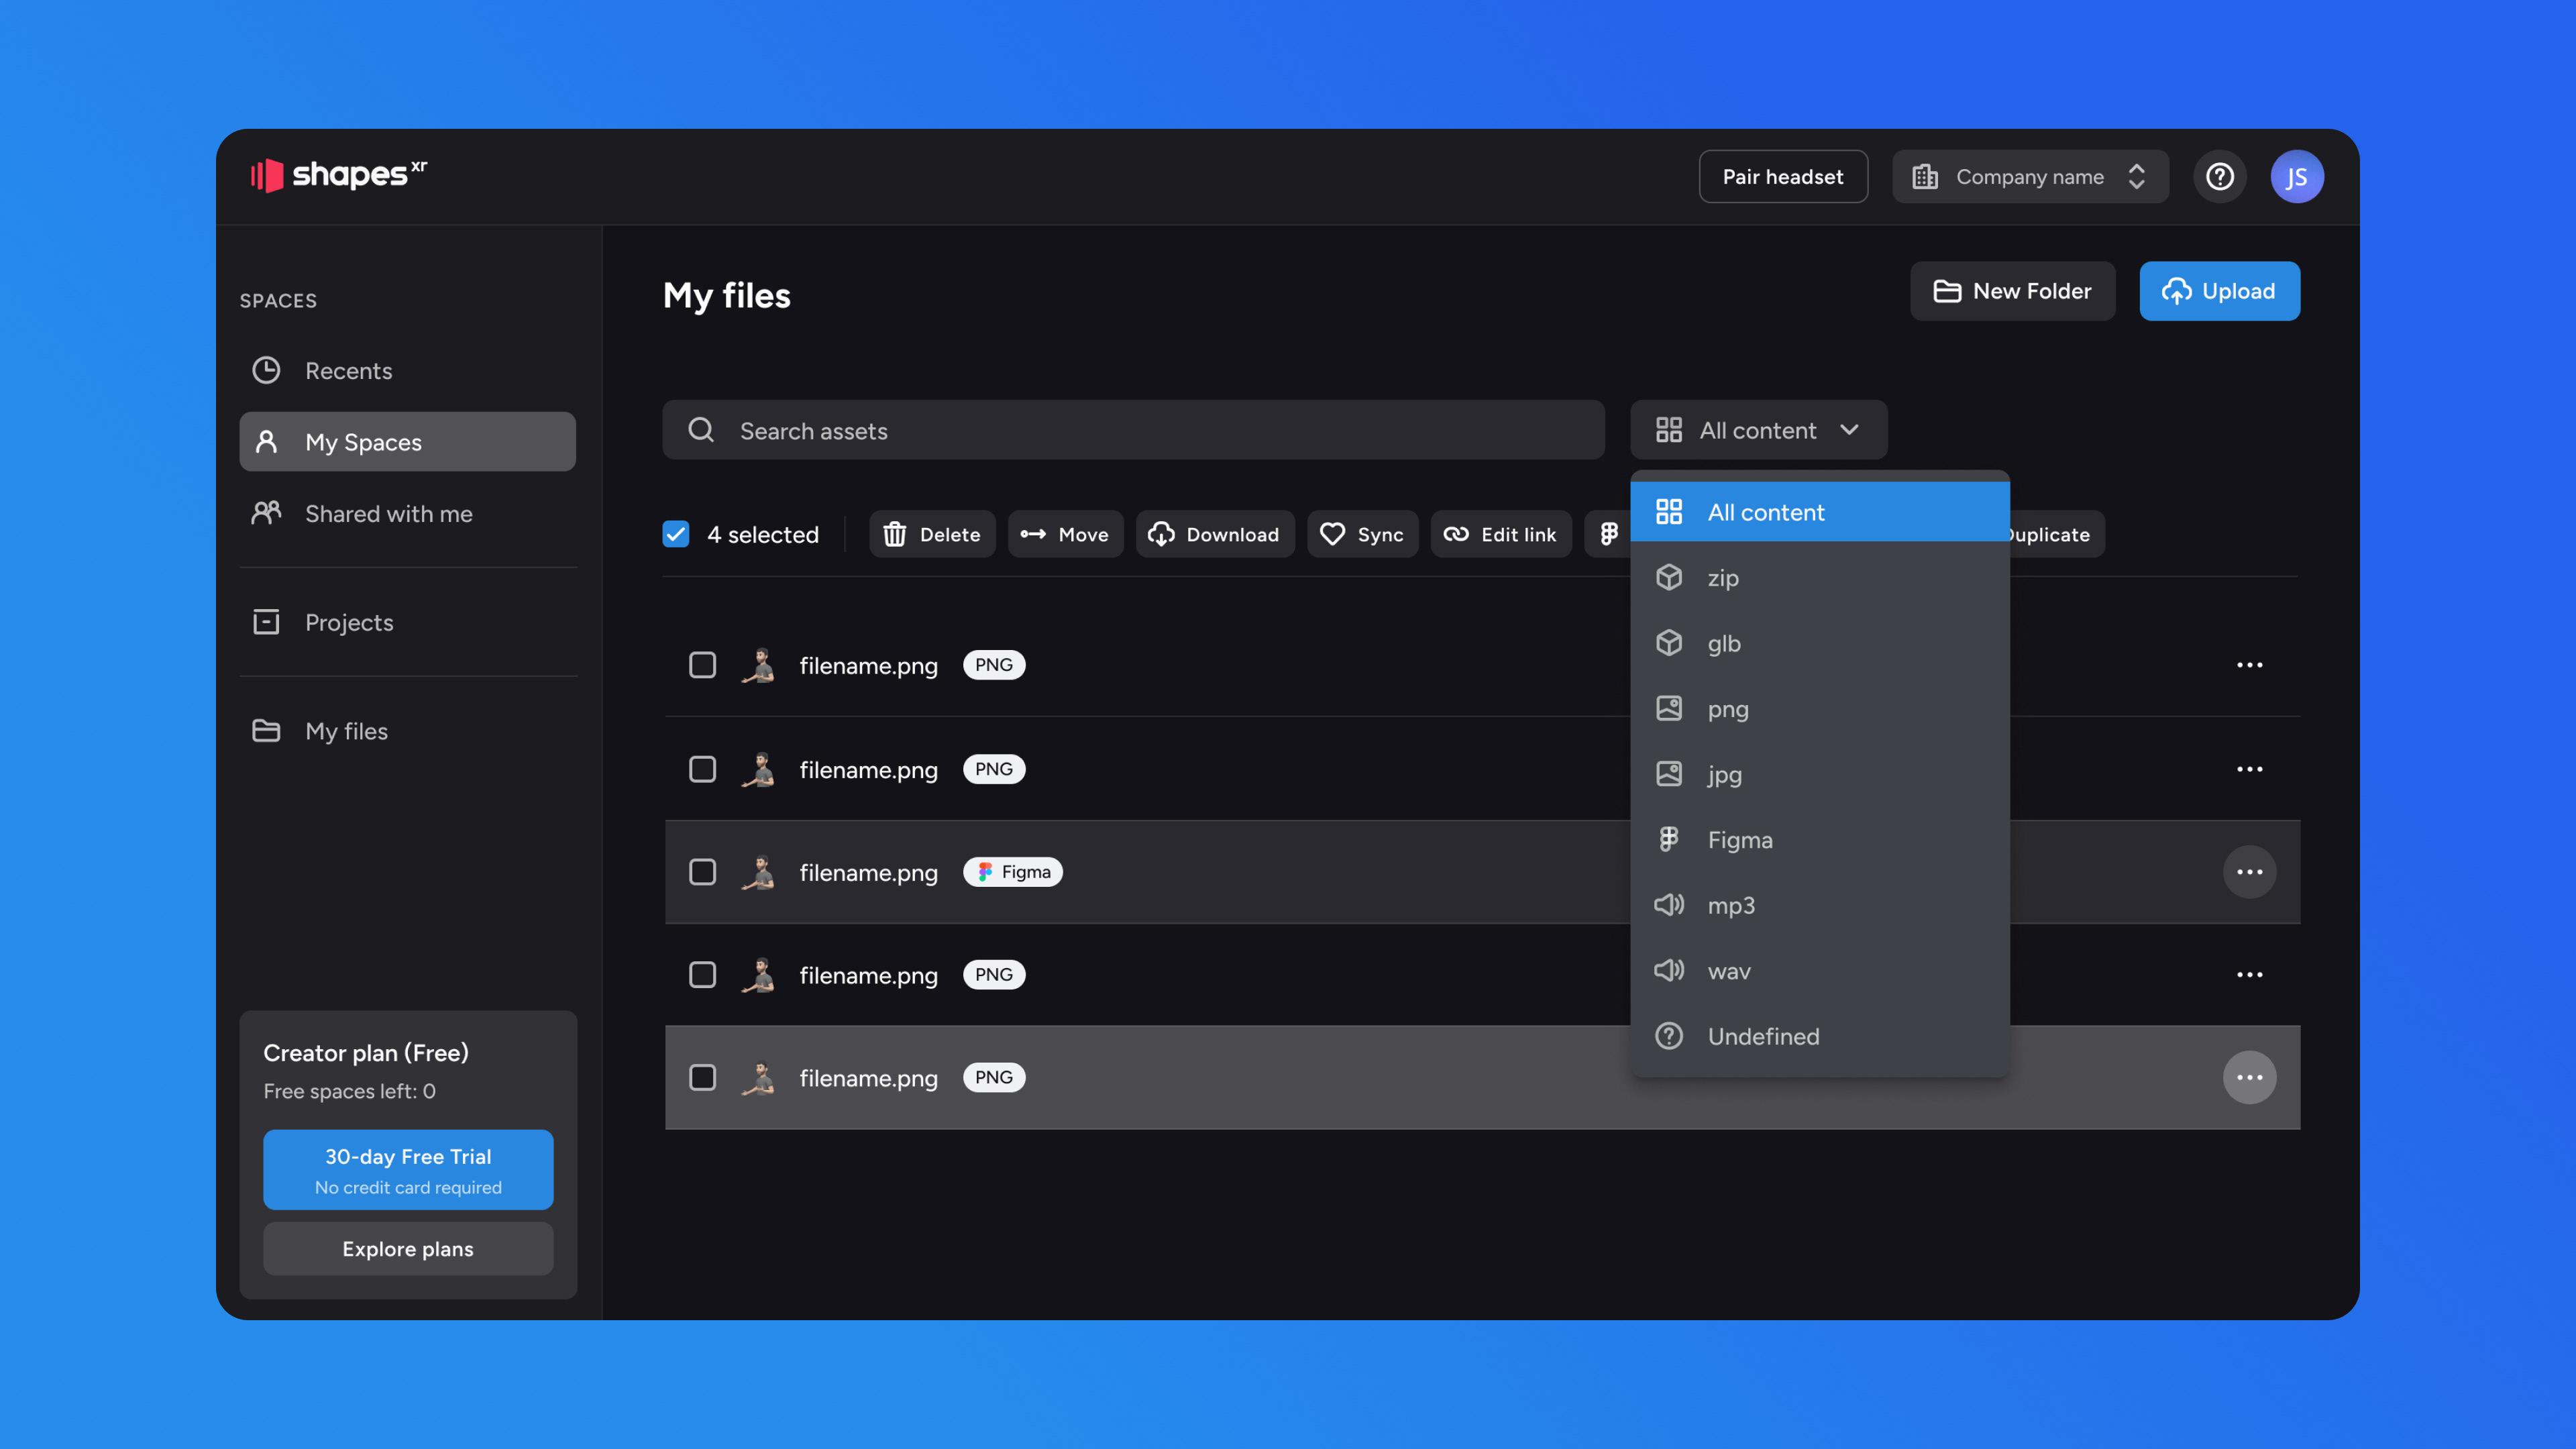This screenshot has height=1449, width=2576.
Task: Click the cloud icon on Download
Action: pyautogui.click(x=1161, y=534)
